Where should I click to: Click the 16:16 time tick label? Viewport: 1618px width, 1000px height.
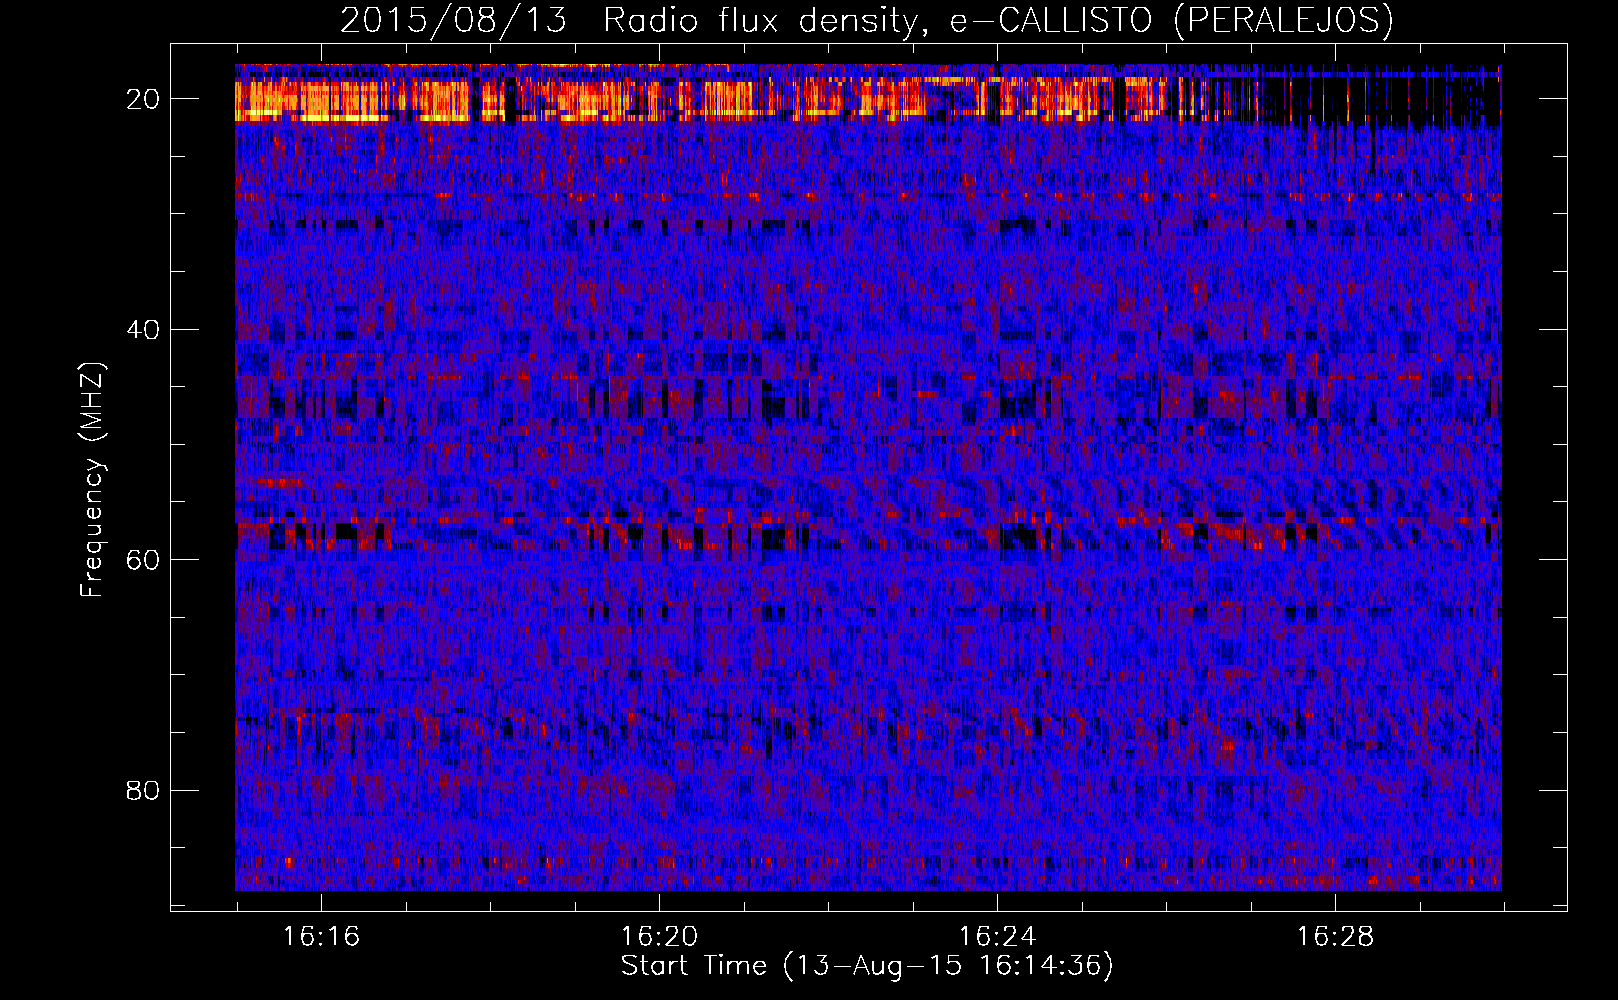click(x=321, y=937)
